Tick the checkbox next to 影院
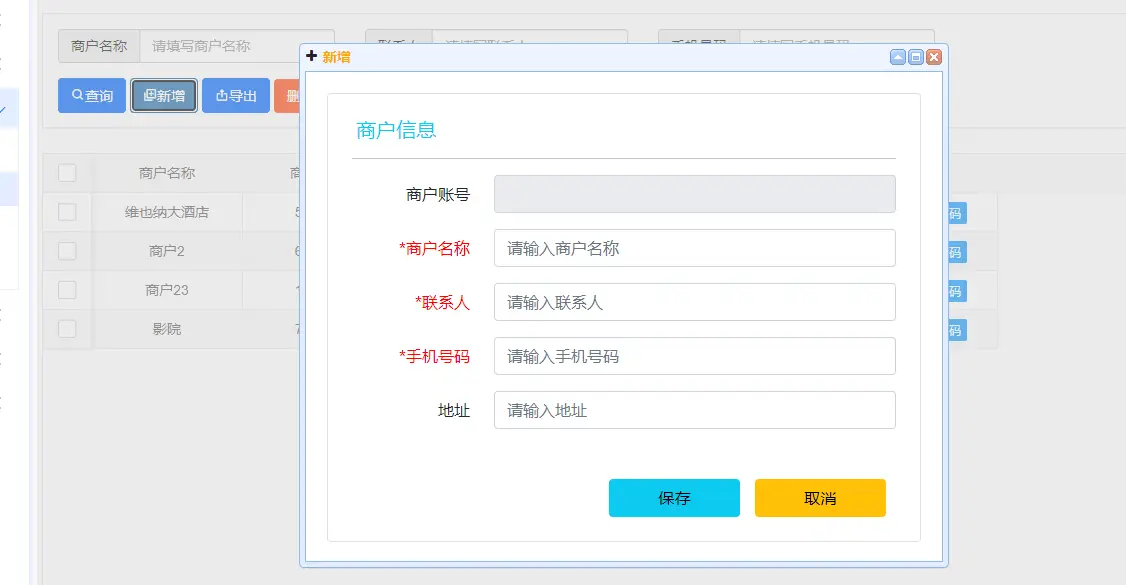 point(67,329)
